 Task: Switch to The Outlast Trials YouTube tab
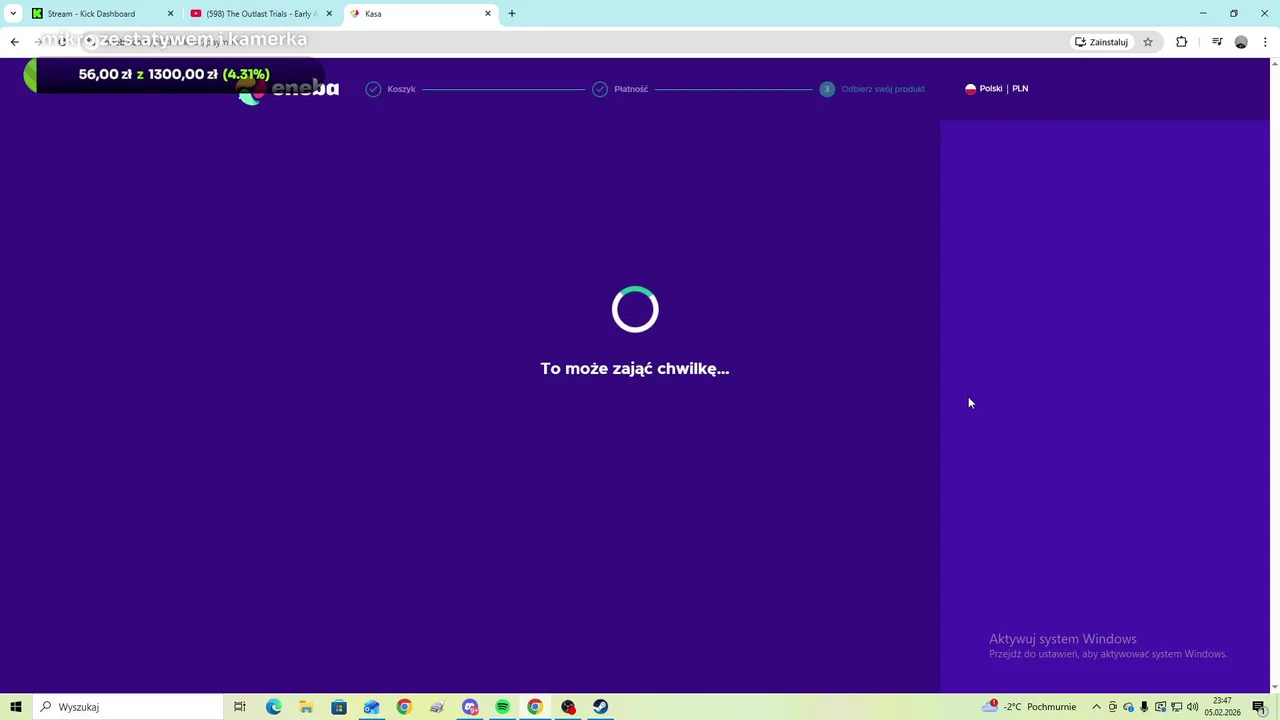point(262,14)
